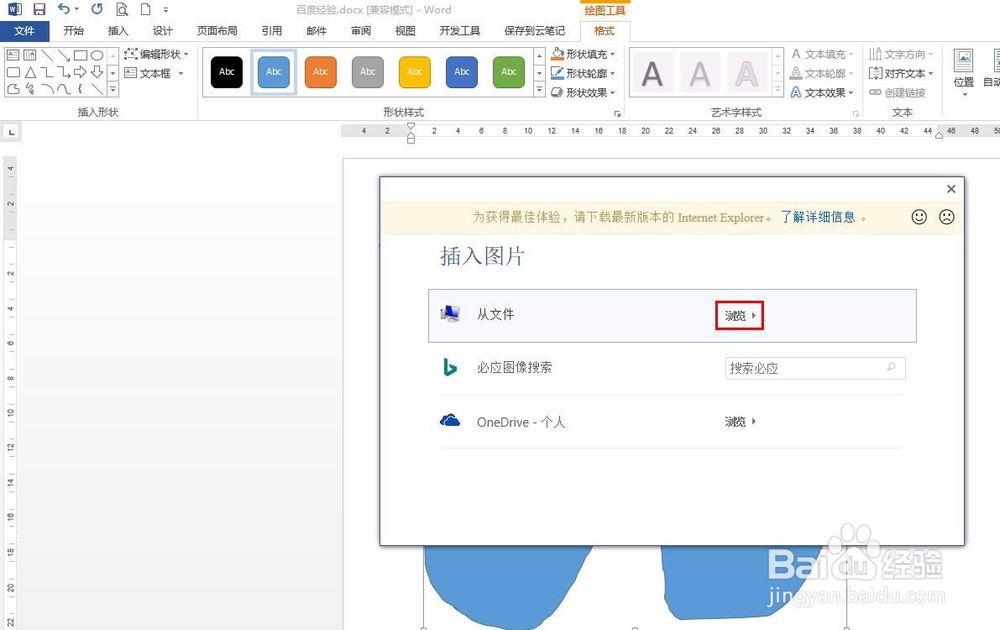
Task: Expand the shapes gallery More button
Action: 113,89
